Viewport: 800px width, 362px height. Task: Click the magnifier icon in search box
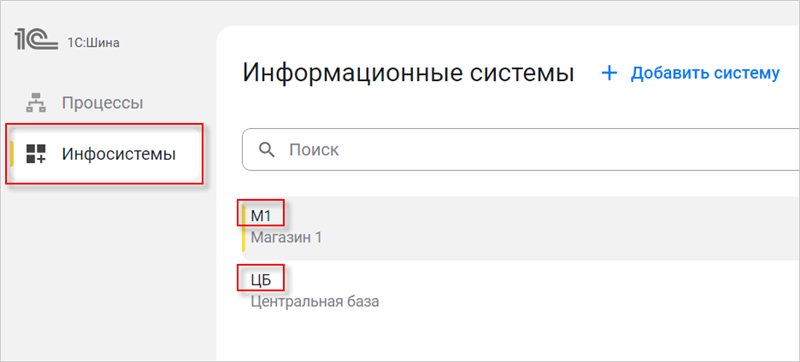pyautogui.click(x=266, y=150)
